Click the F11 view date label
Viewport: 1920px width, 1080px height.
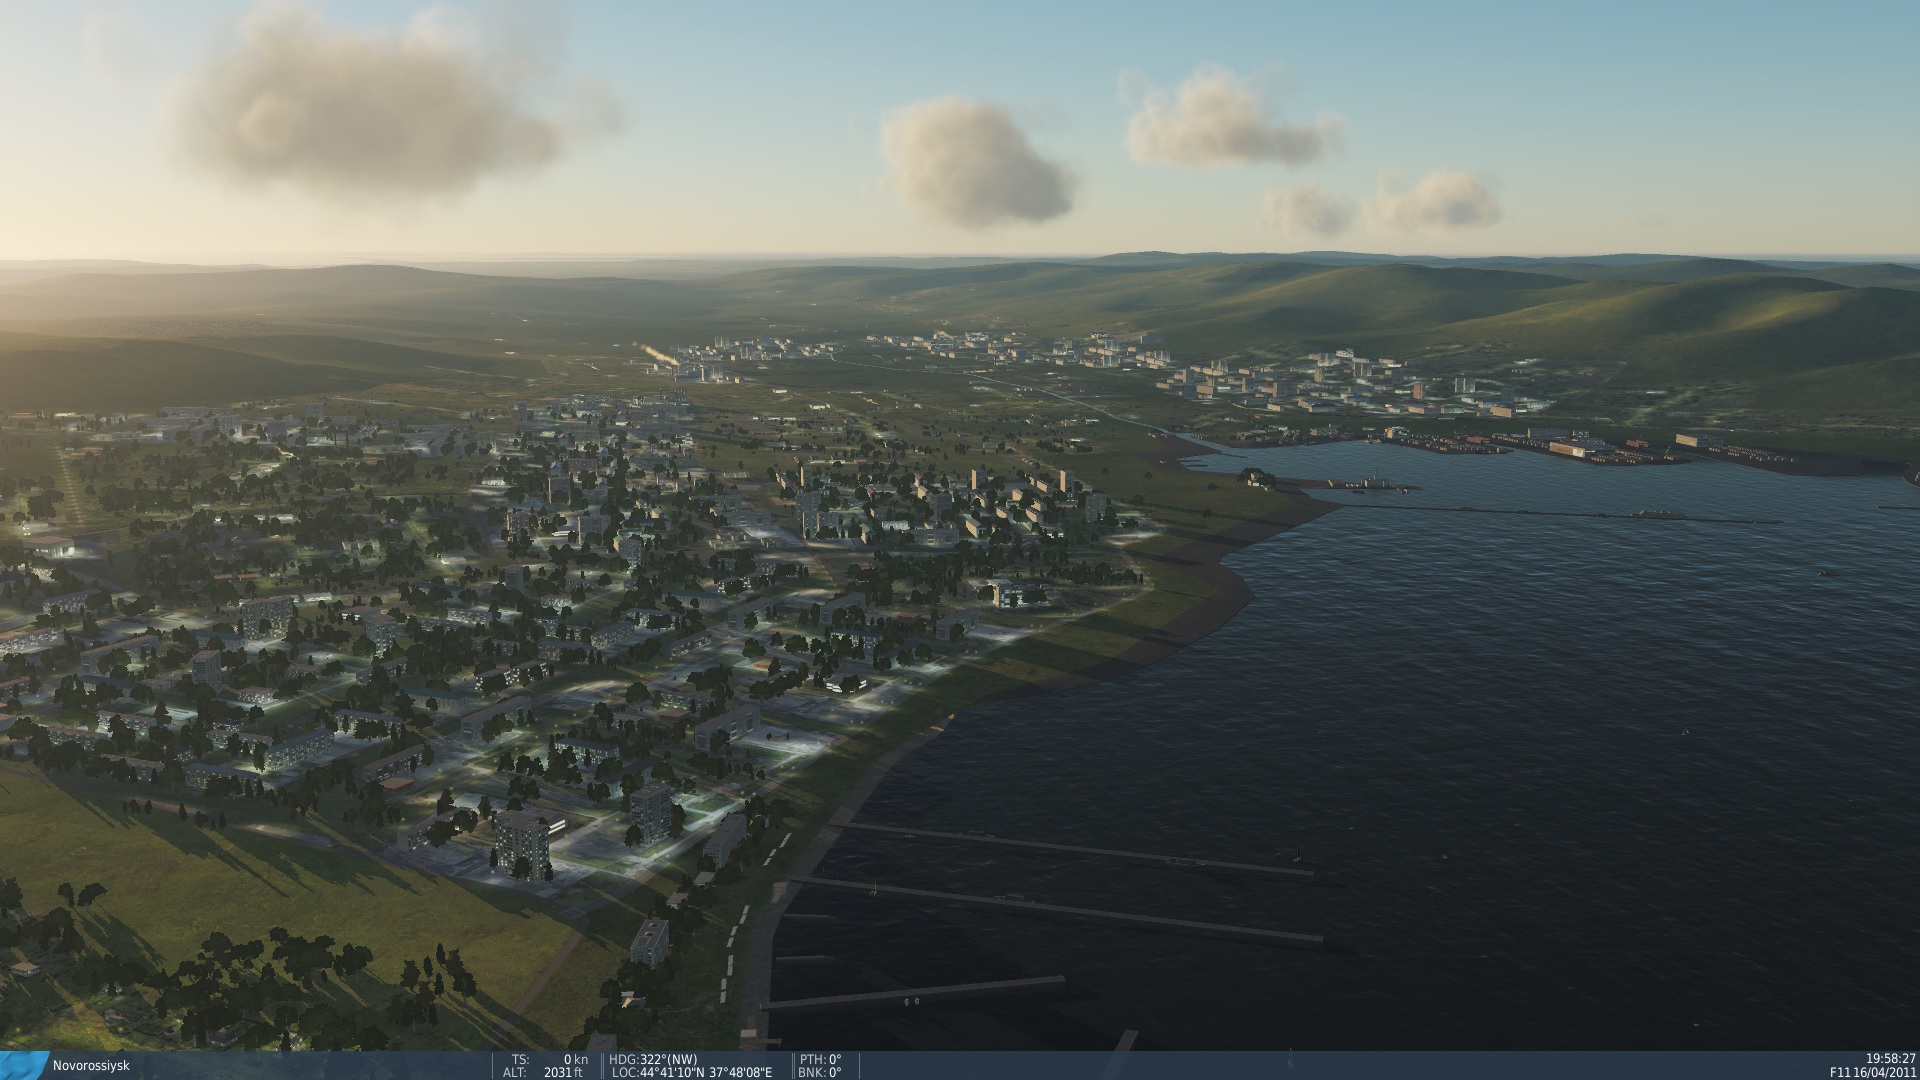click(x=1872, y=1072)
